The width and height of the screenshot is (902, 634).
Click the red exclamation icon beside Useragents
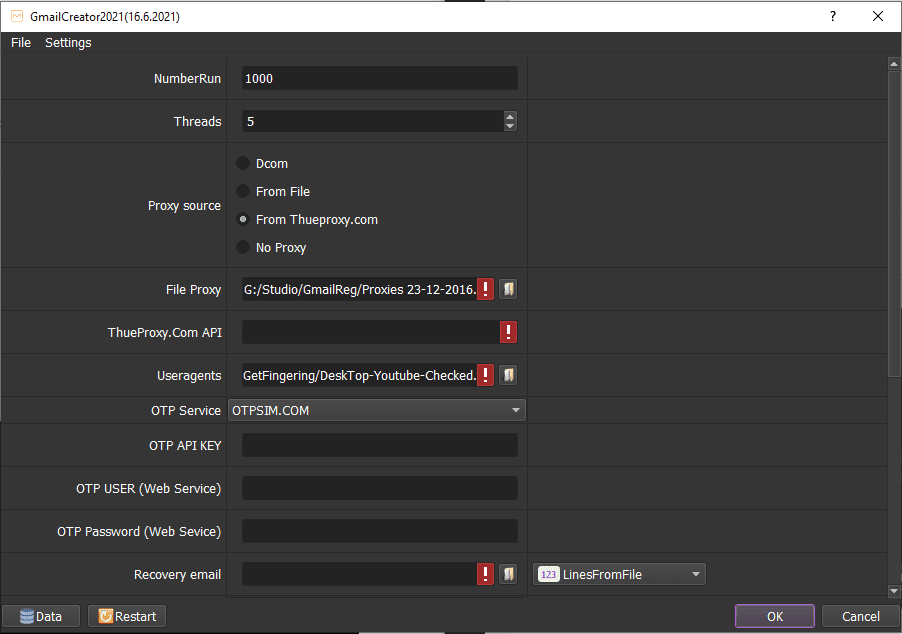point(486,375)
